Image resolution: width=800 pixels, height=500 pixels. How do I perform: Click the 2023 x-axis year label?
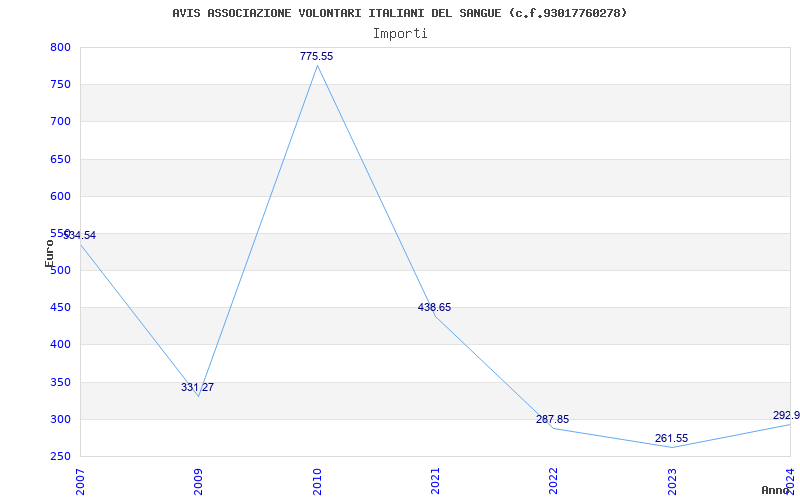[672, 482]
